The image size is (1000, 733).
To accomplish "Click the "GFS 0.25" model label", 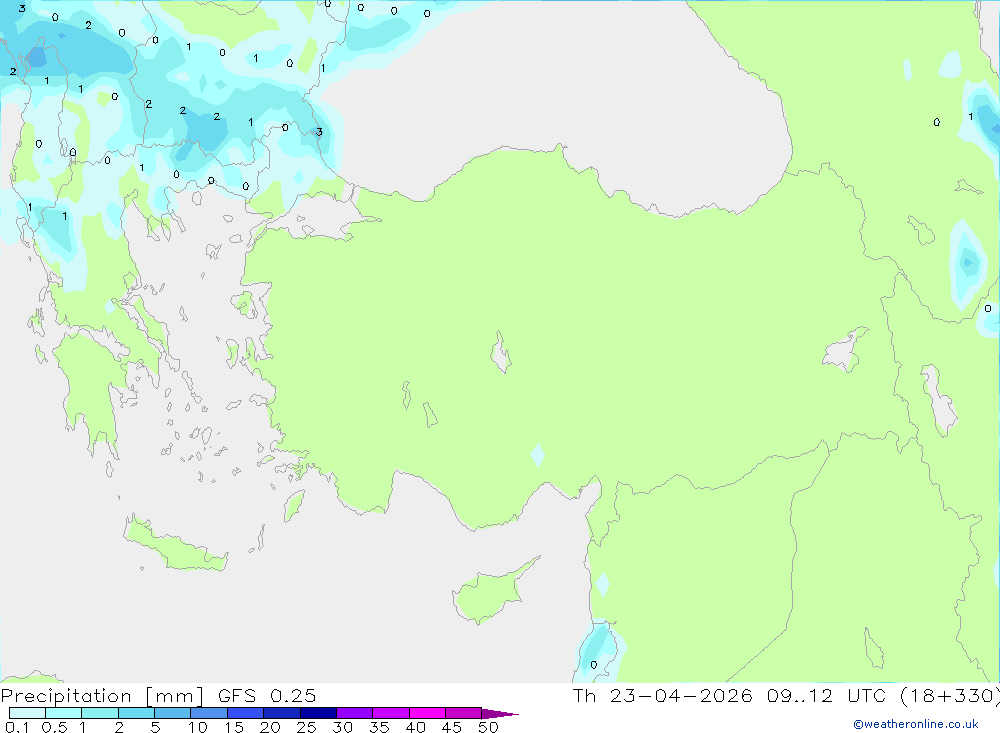I will pyautogui.click(x=267, y=695).
